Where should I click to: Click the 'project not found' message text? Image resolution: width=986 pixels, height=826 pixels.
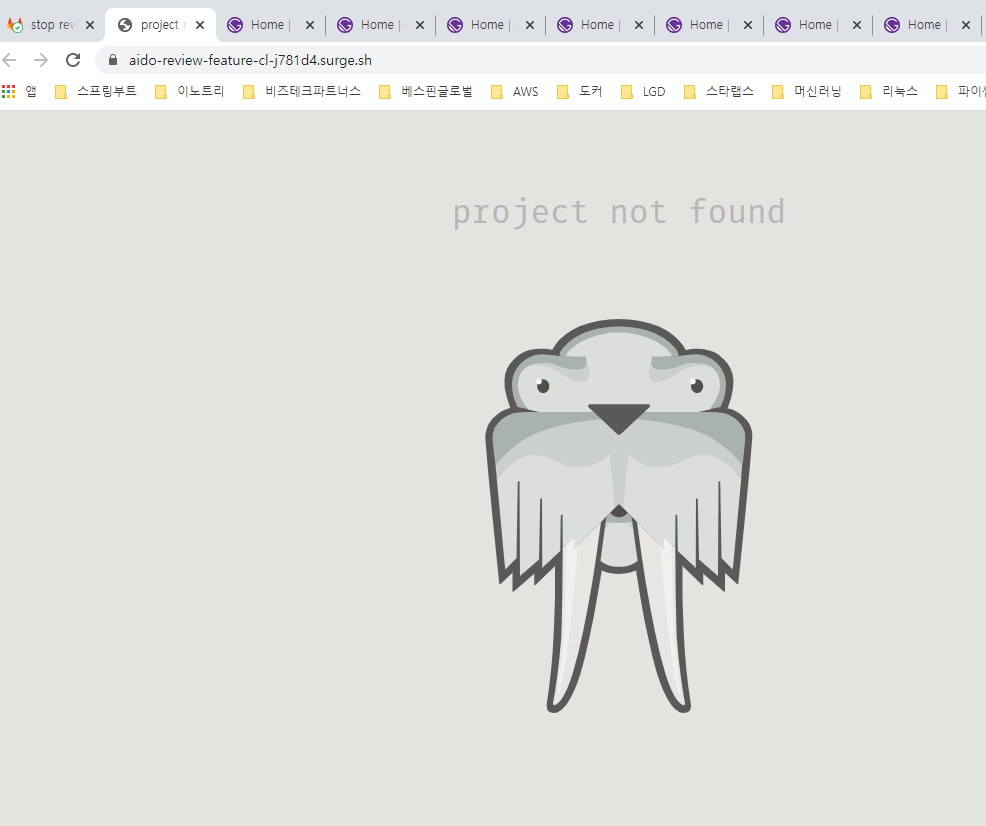click(619, 212)
